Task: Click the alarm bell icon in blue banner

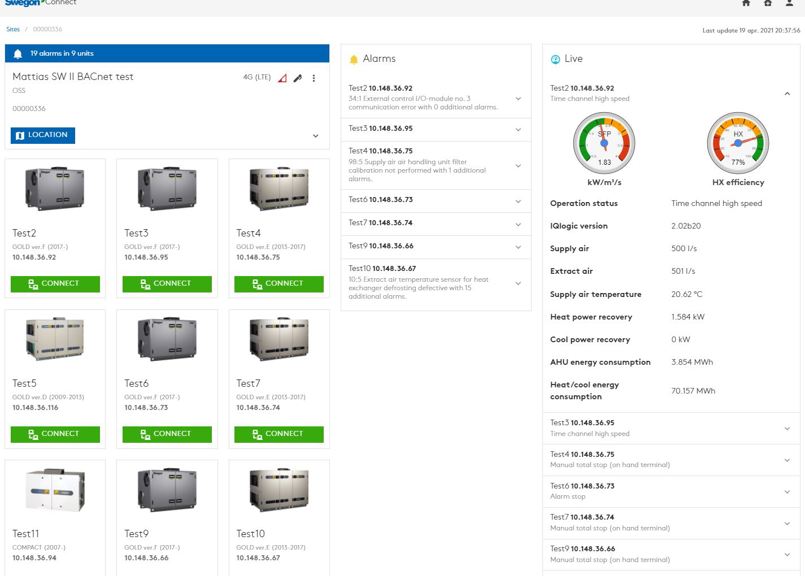Action: click(17, 53)
